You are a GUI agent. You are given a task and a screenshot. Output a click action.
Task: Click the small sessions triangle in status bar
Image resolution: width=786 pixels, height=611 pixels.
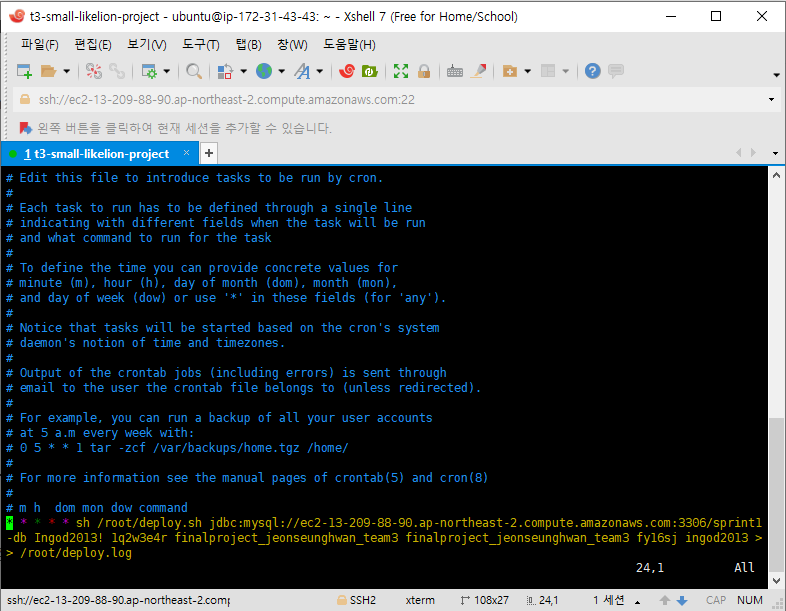tap(638, 602)
